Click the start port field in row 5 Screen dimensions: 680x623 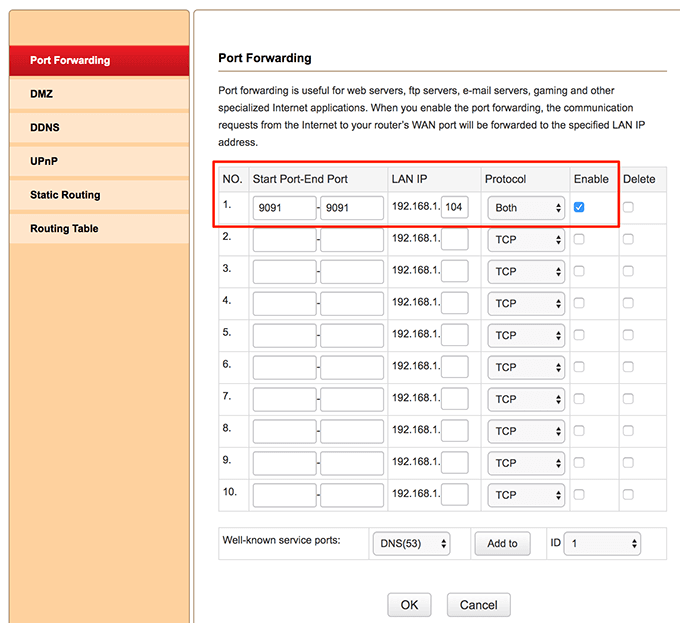click(284, 336)
